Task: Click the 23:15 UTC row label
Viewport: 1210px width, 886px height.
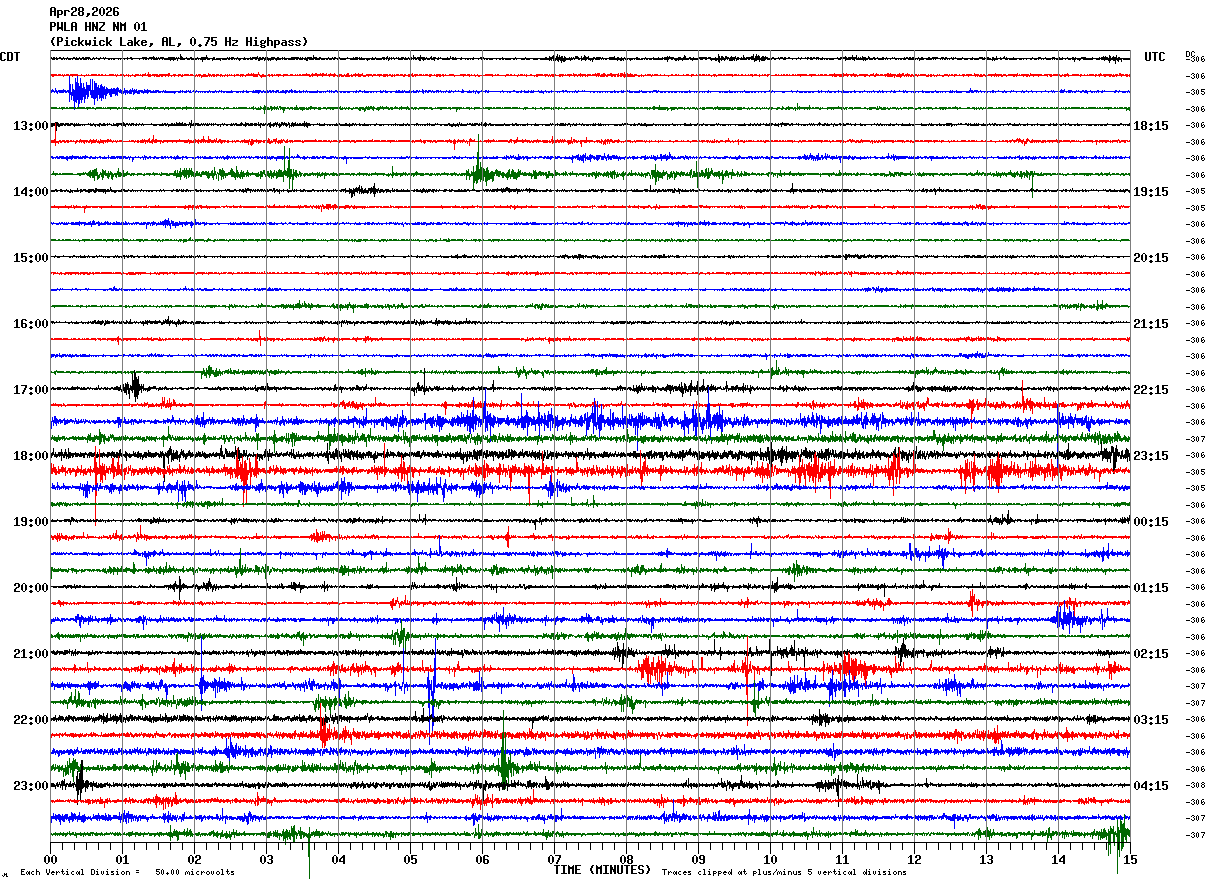Action: 1151,456
